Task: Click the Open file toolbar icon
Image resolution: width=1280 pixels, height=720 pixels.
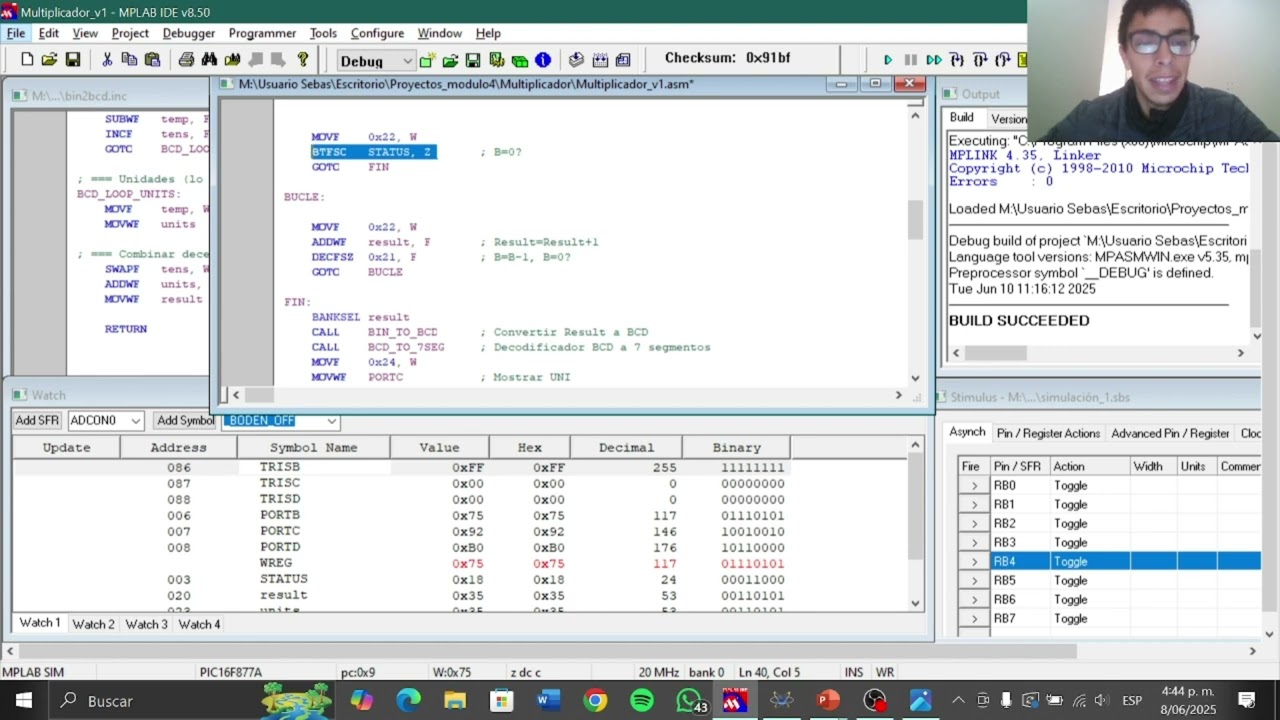Action: coord(49,60)
